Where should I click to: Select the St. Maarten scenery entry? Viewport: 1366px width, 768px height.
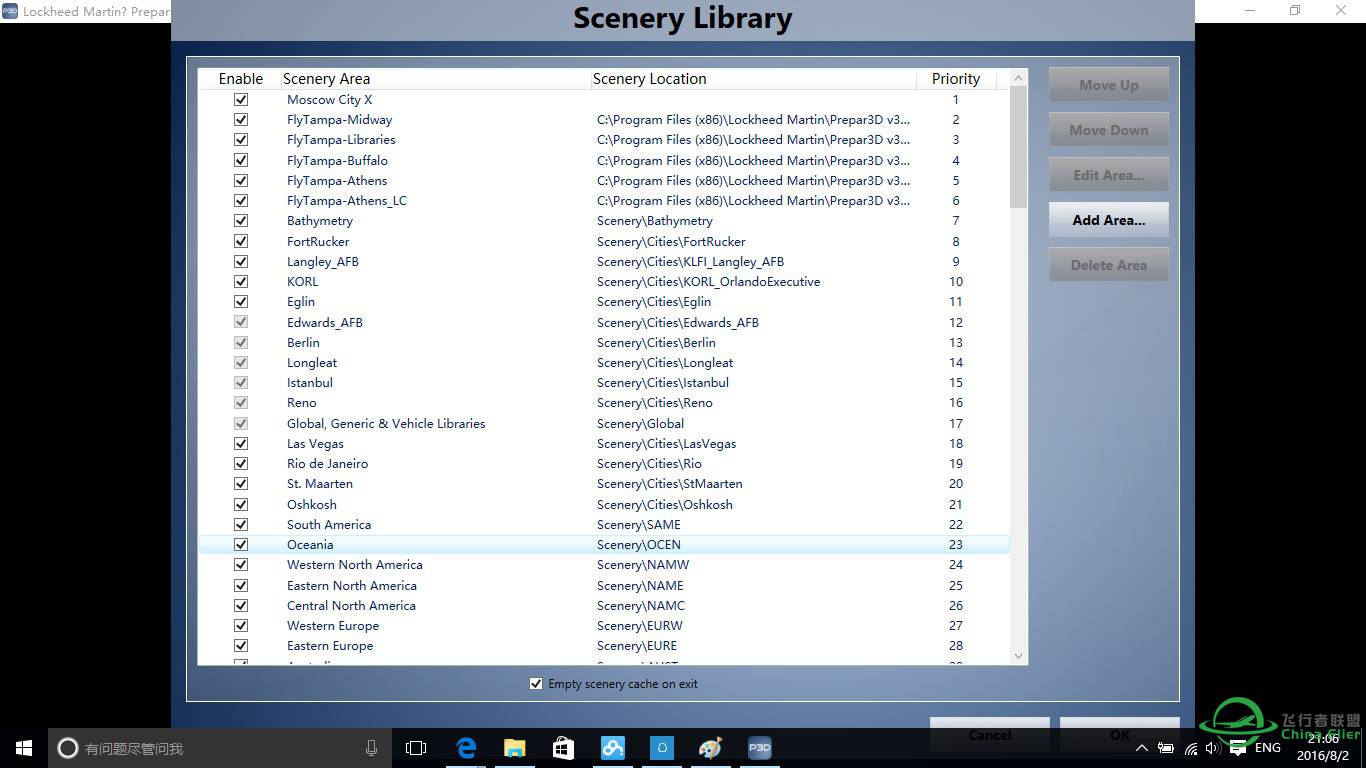(x=320, y=483)
